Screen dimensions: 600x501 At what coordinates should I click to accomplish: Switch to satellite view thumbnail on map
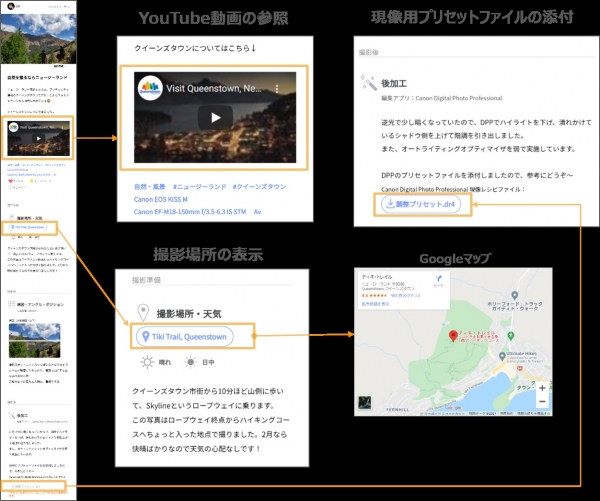coord(365,402)
